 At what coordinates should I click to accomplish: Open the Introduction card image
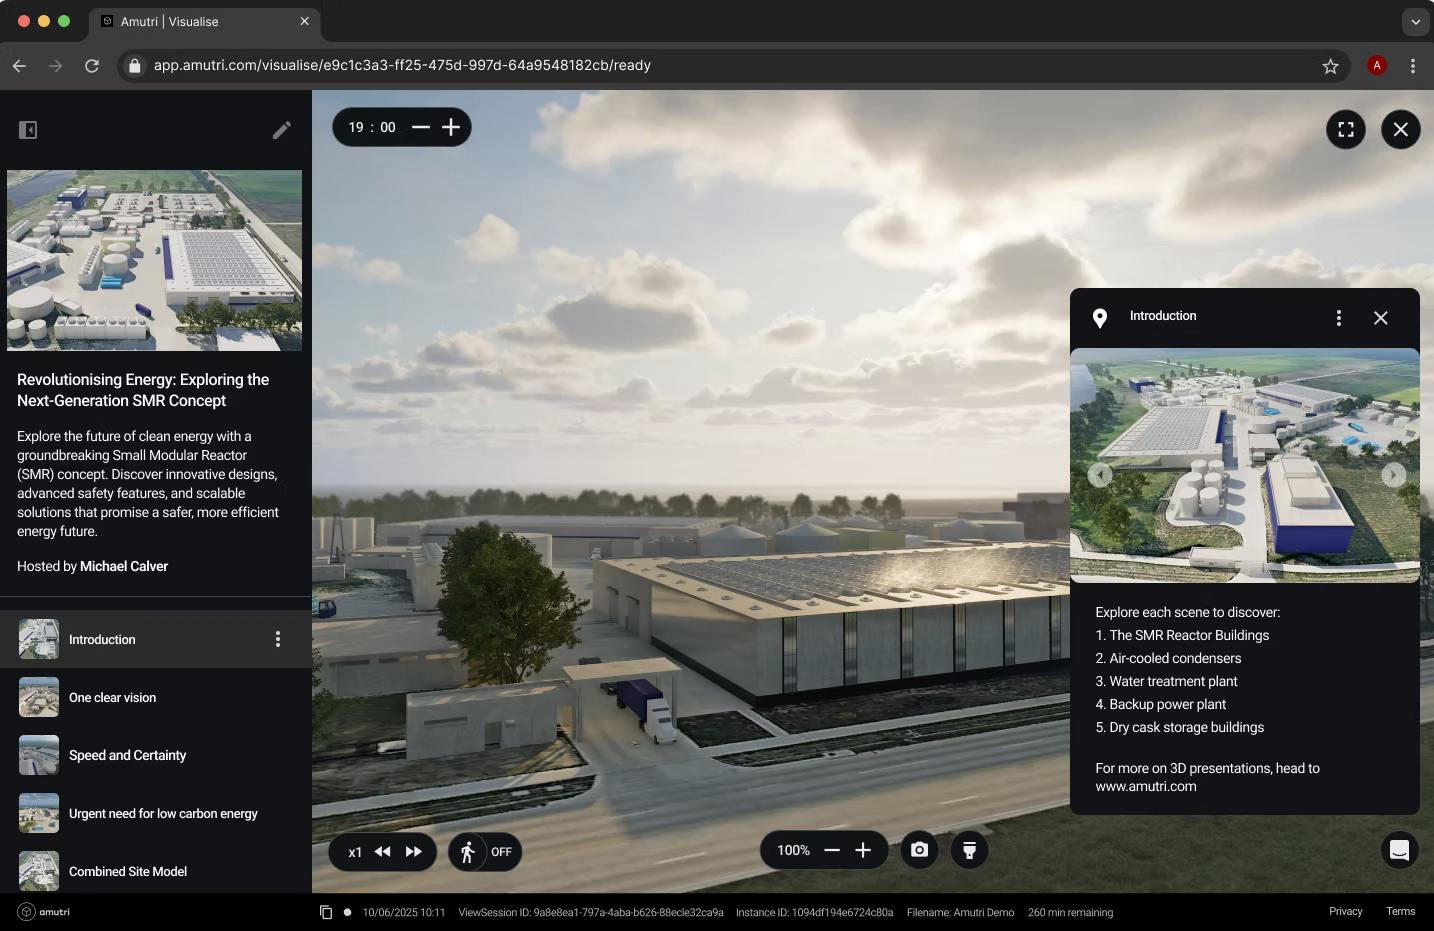point(1245,465)
